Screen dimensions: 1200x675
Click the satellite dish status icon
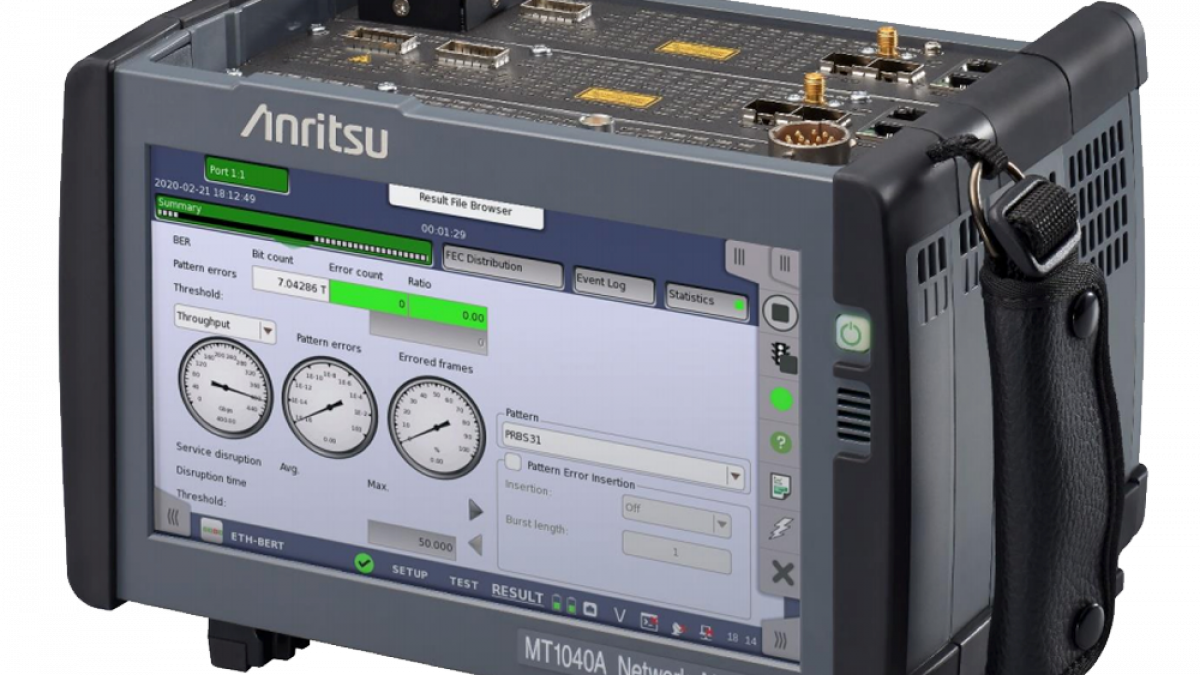point(678,627)
